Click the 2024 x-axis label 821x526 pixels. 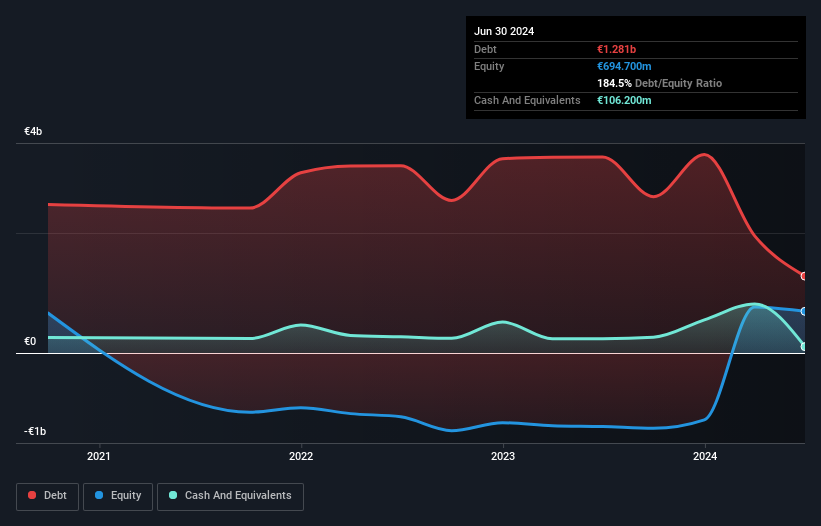tap(705, 456)
